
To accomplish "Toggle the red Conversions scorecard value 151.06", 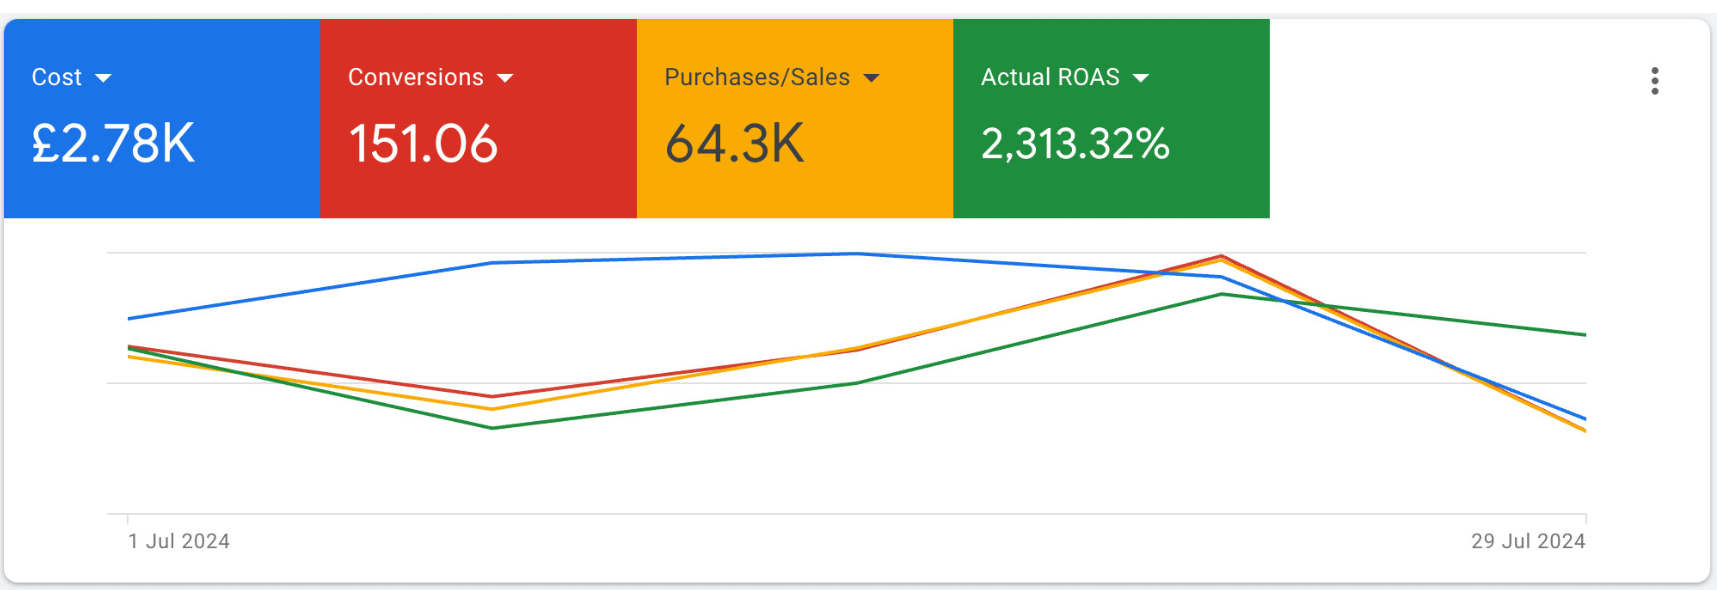I will point(423,144).
